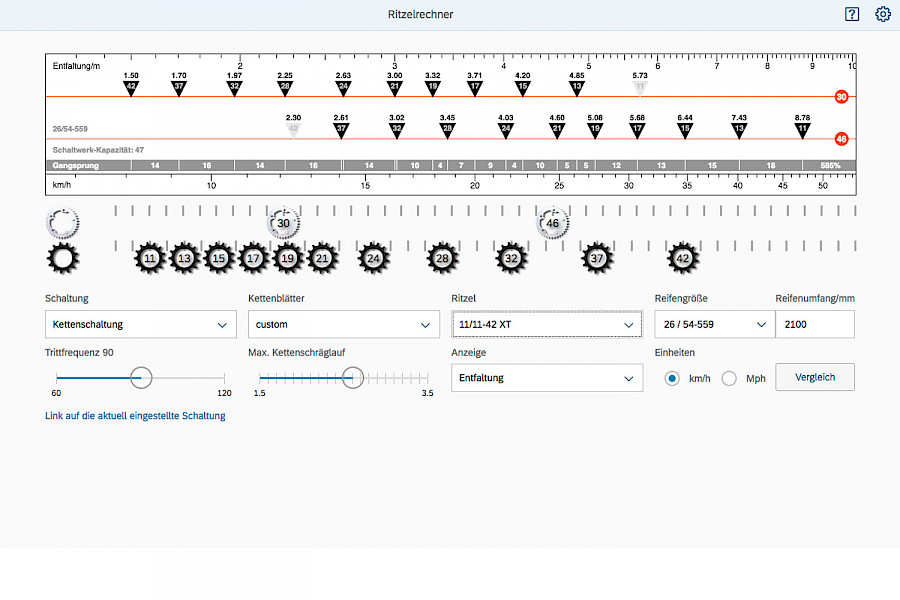The width and height of the screenshot is (900, 600).
Task: Open the Ritzel 11/11-42 XT dropdown
Action: [x=546, y=324]
